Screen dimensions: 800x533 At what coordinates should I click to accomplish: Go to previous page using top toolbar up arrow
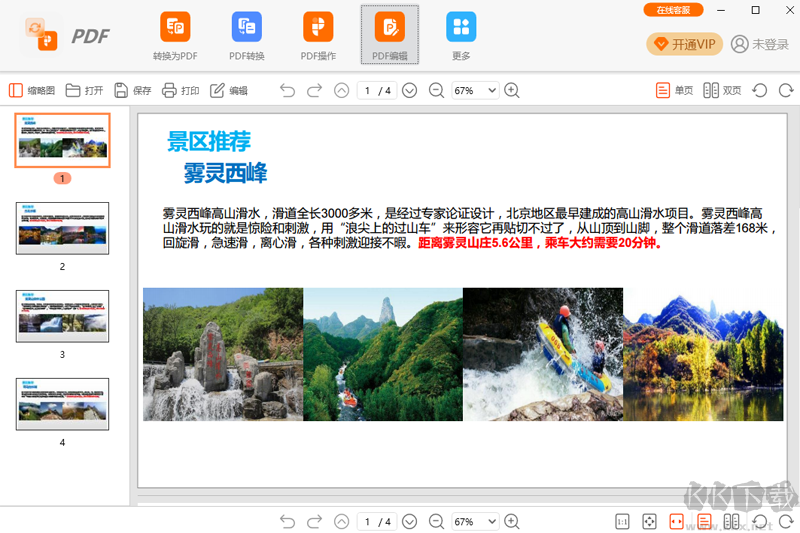point(341,91)
